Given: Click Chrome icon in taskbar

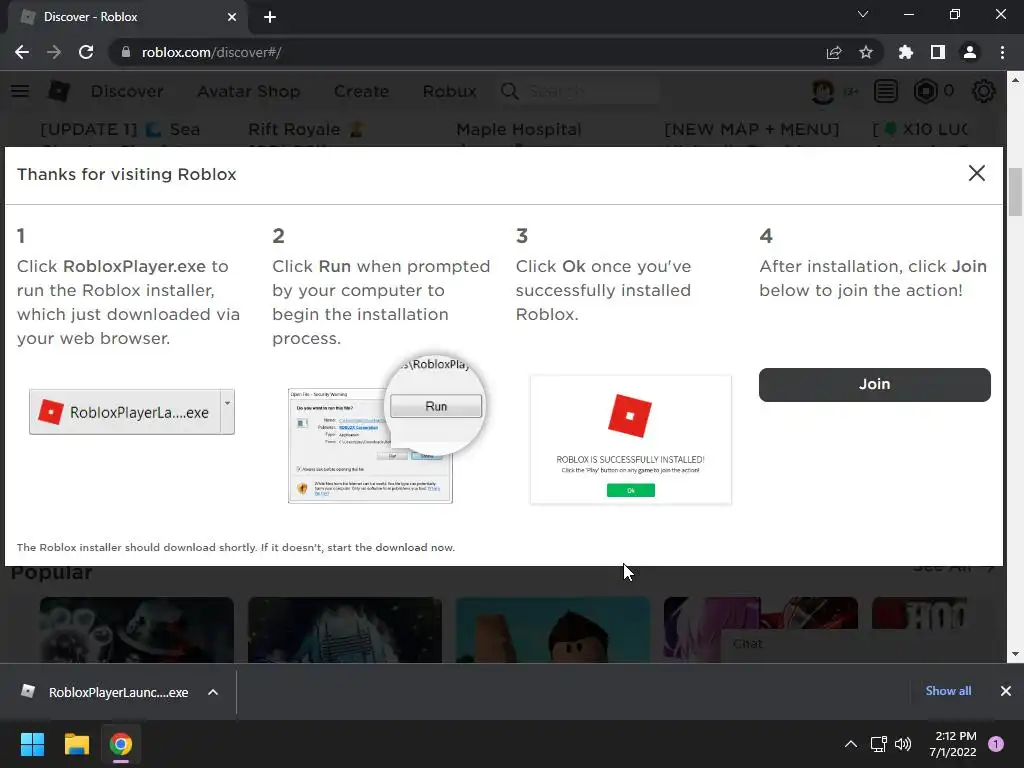Looking at the screenshot, I should (x=120, y=744).
